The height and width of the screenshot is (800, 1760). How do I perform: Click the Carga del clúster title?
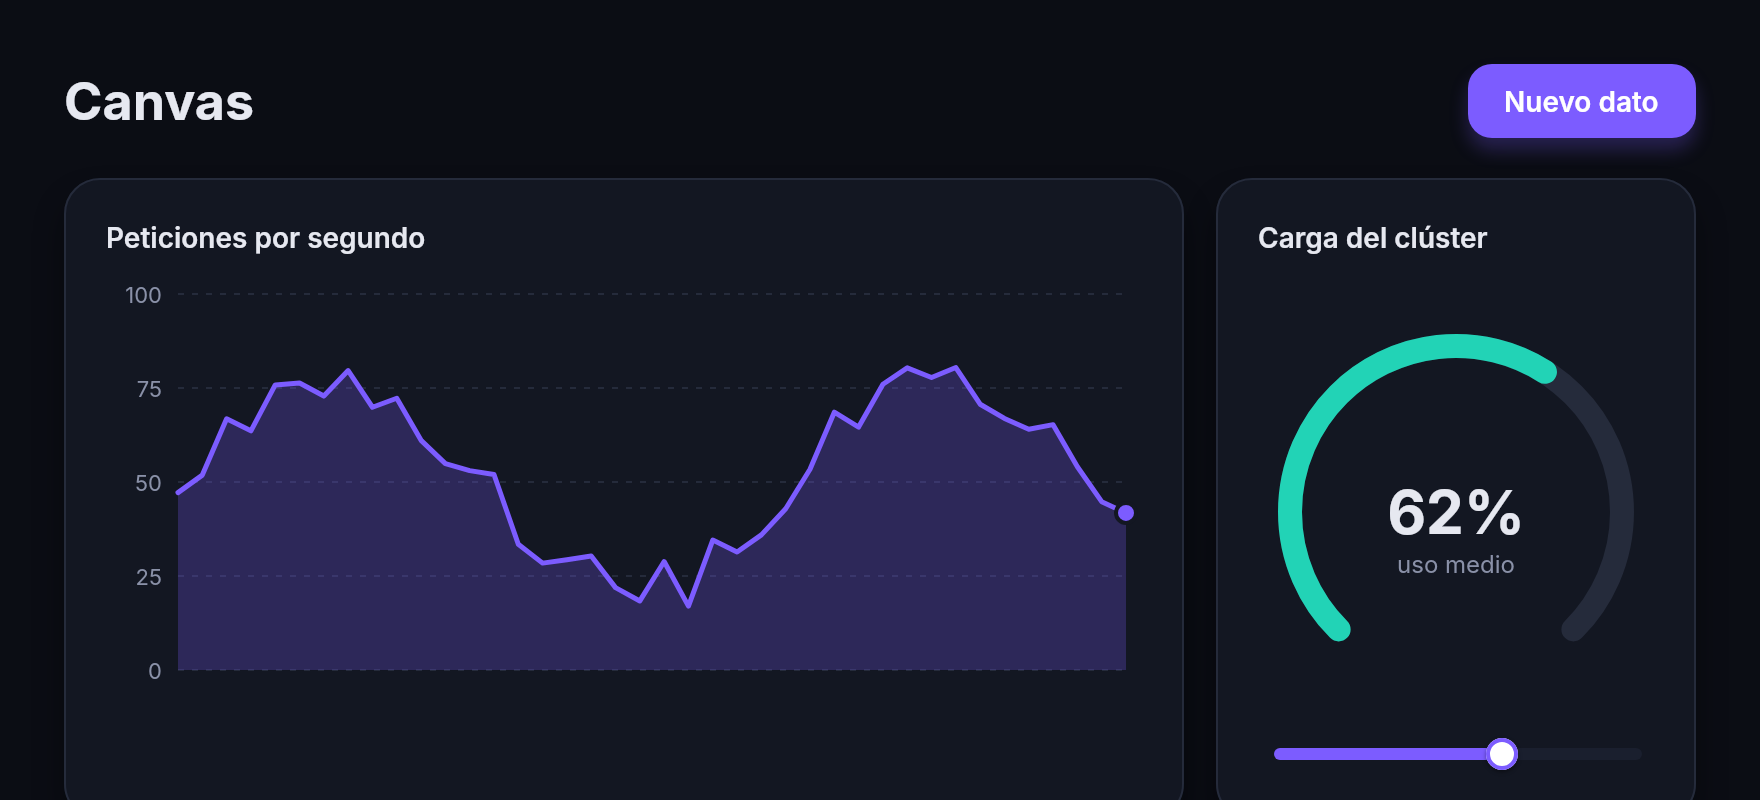coord(1372,238)
